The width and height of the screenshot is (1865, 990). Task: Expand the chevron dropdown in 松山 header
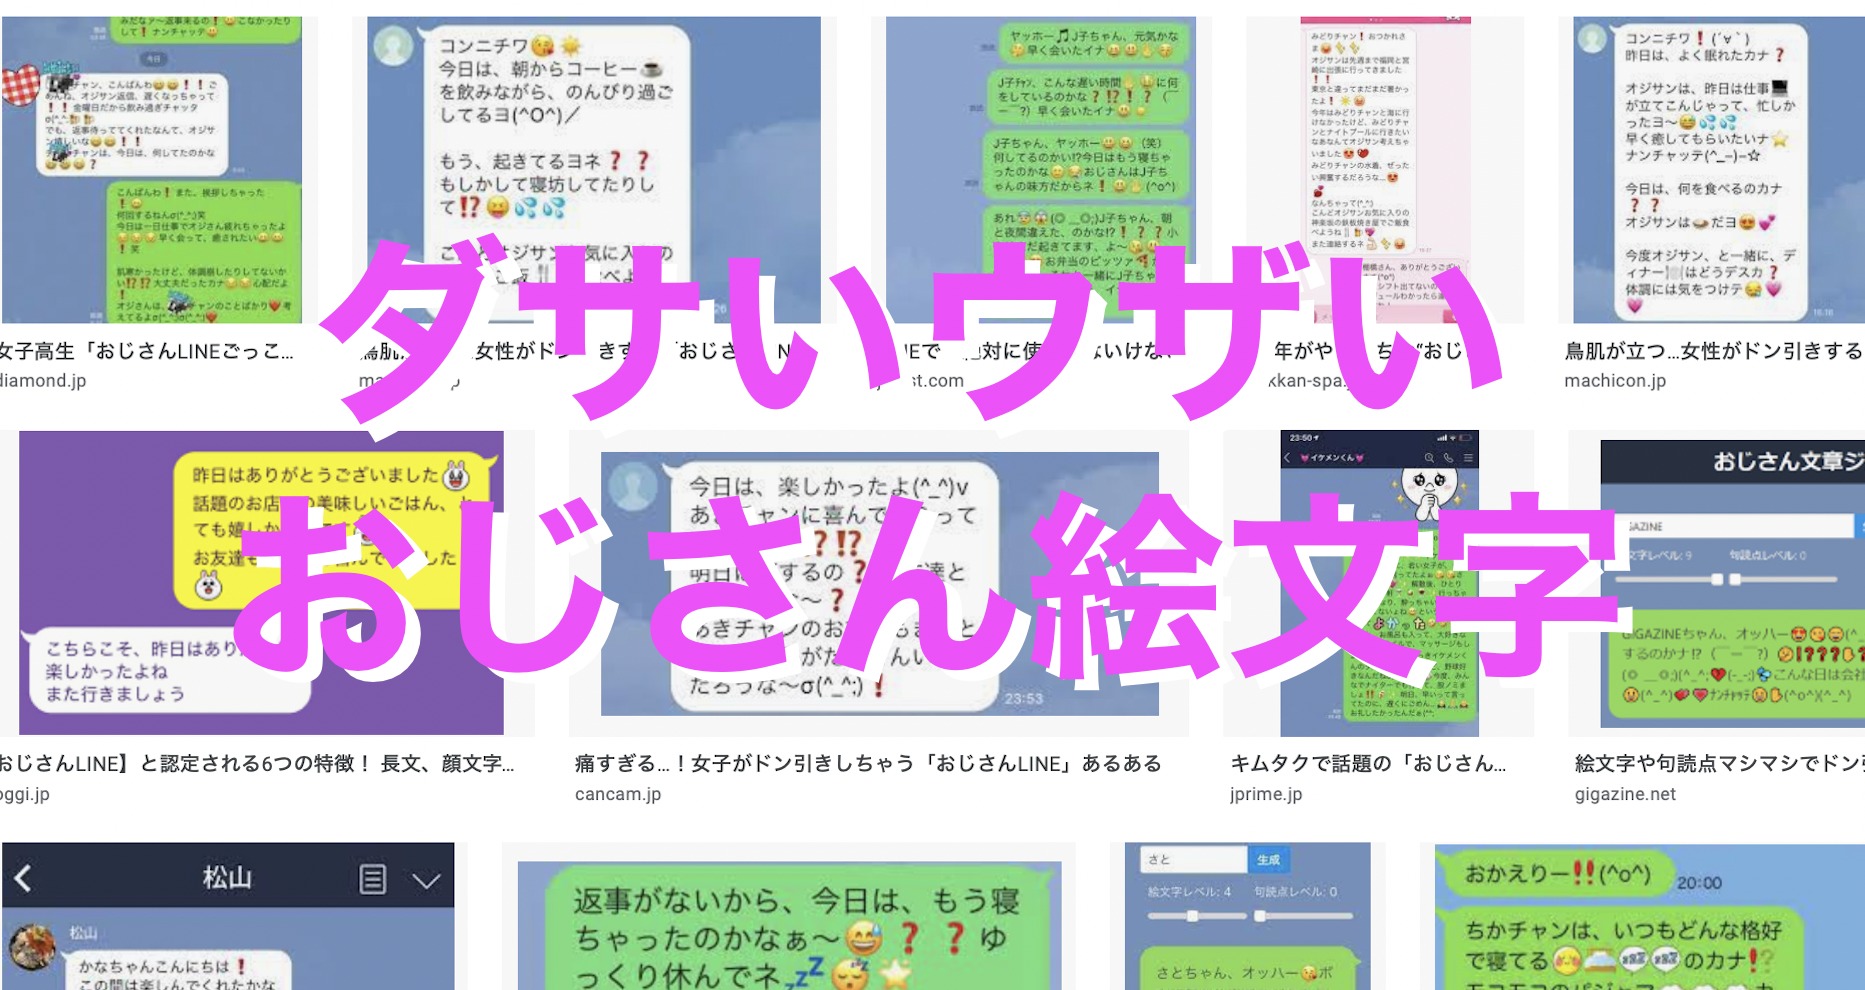click(x=426, y=881)
